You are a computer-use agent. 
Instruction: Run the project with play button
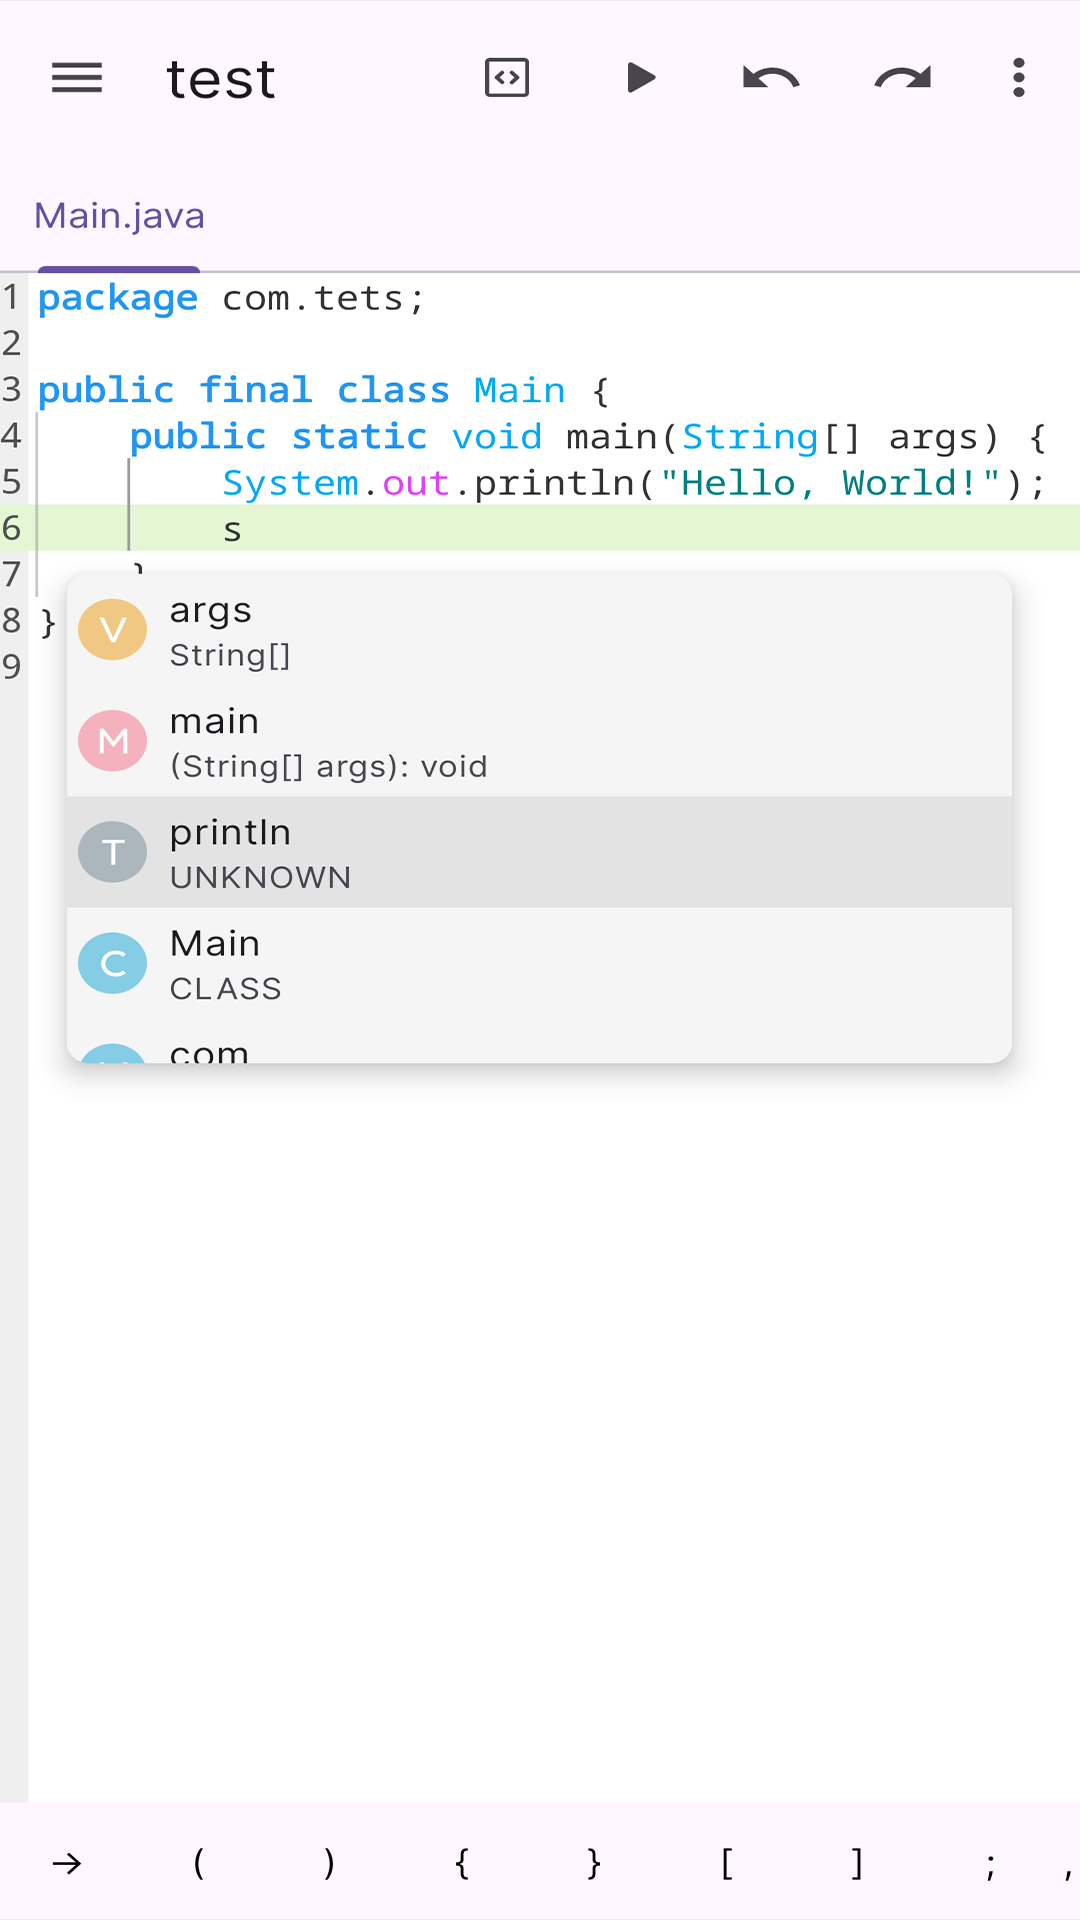(640, 78)
